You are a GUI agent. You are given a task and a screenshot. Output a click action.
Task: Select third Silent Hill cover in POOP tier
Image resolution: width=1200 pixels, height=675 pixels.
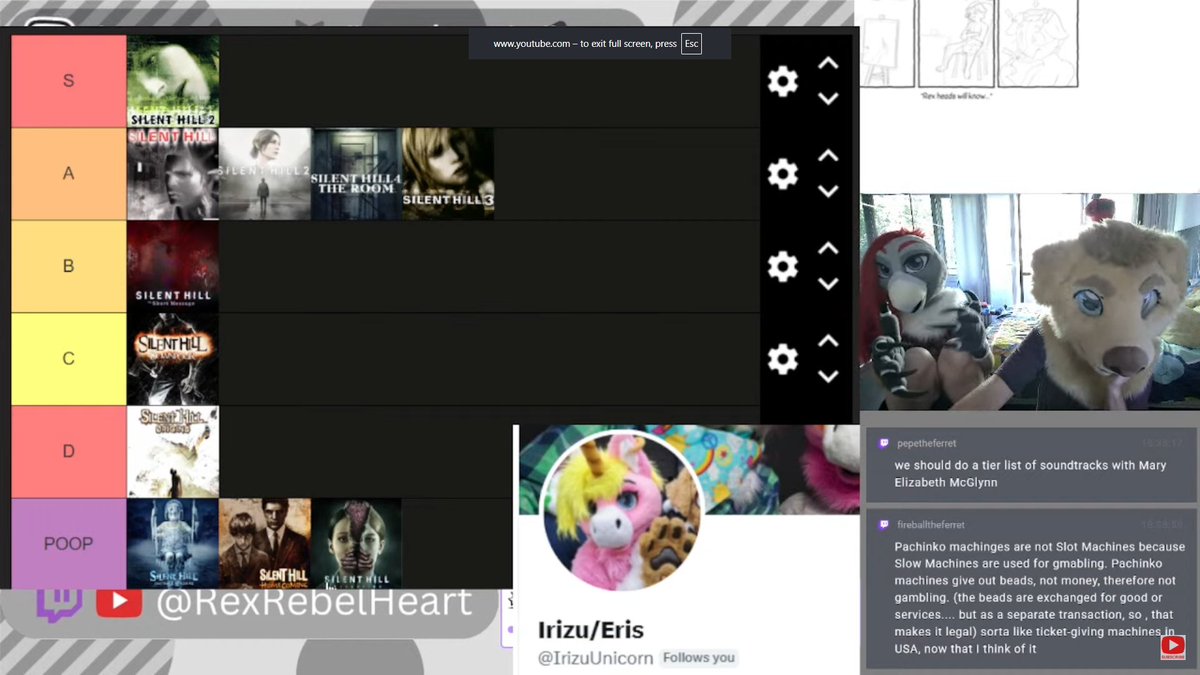356,543
